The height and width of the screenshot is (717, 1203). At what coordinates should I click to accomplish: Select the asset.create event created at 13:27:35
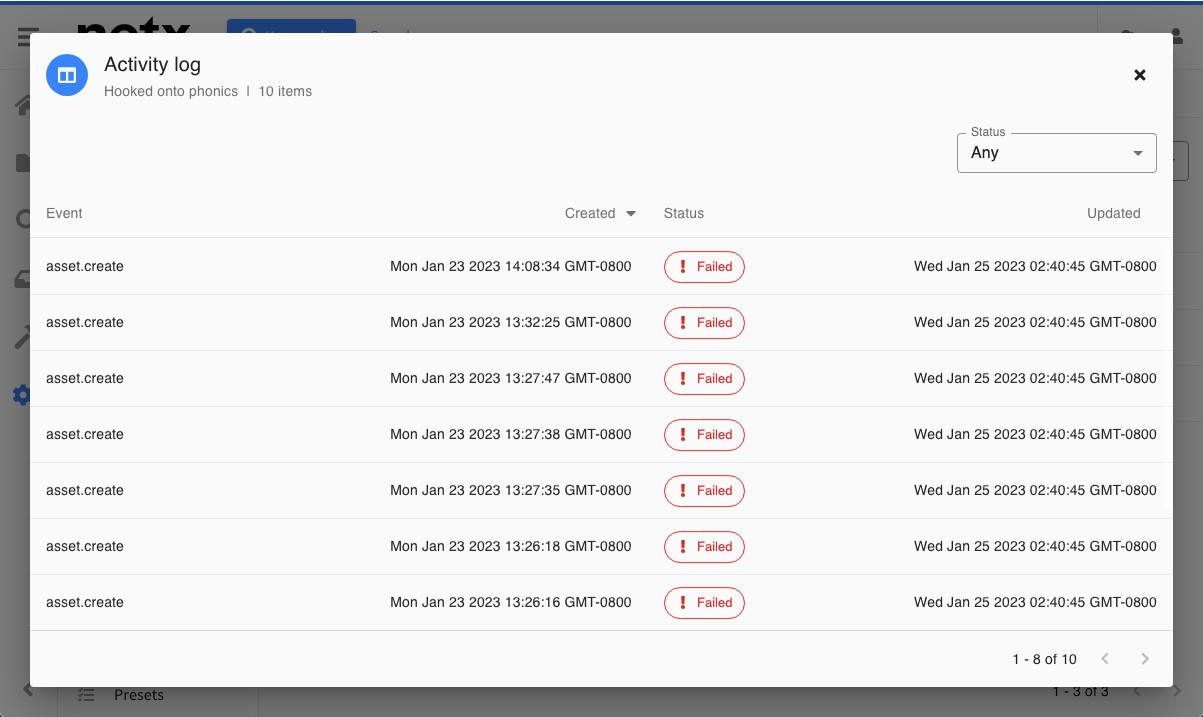(85, 491)
